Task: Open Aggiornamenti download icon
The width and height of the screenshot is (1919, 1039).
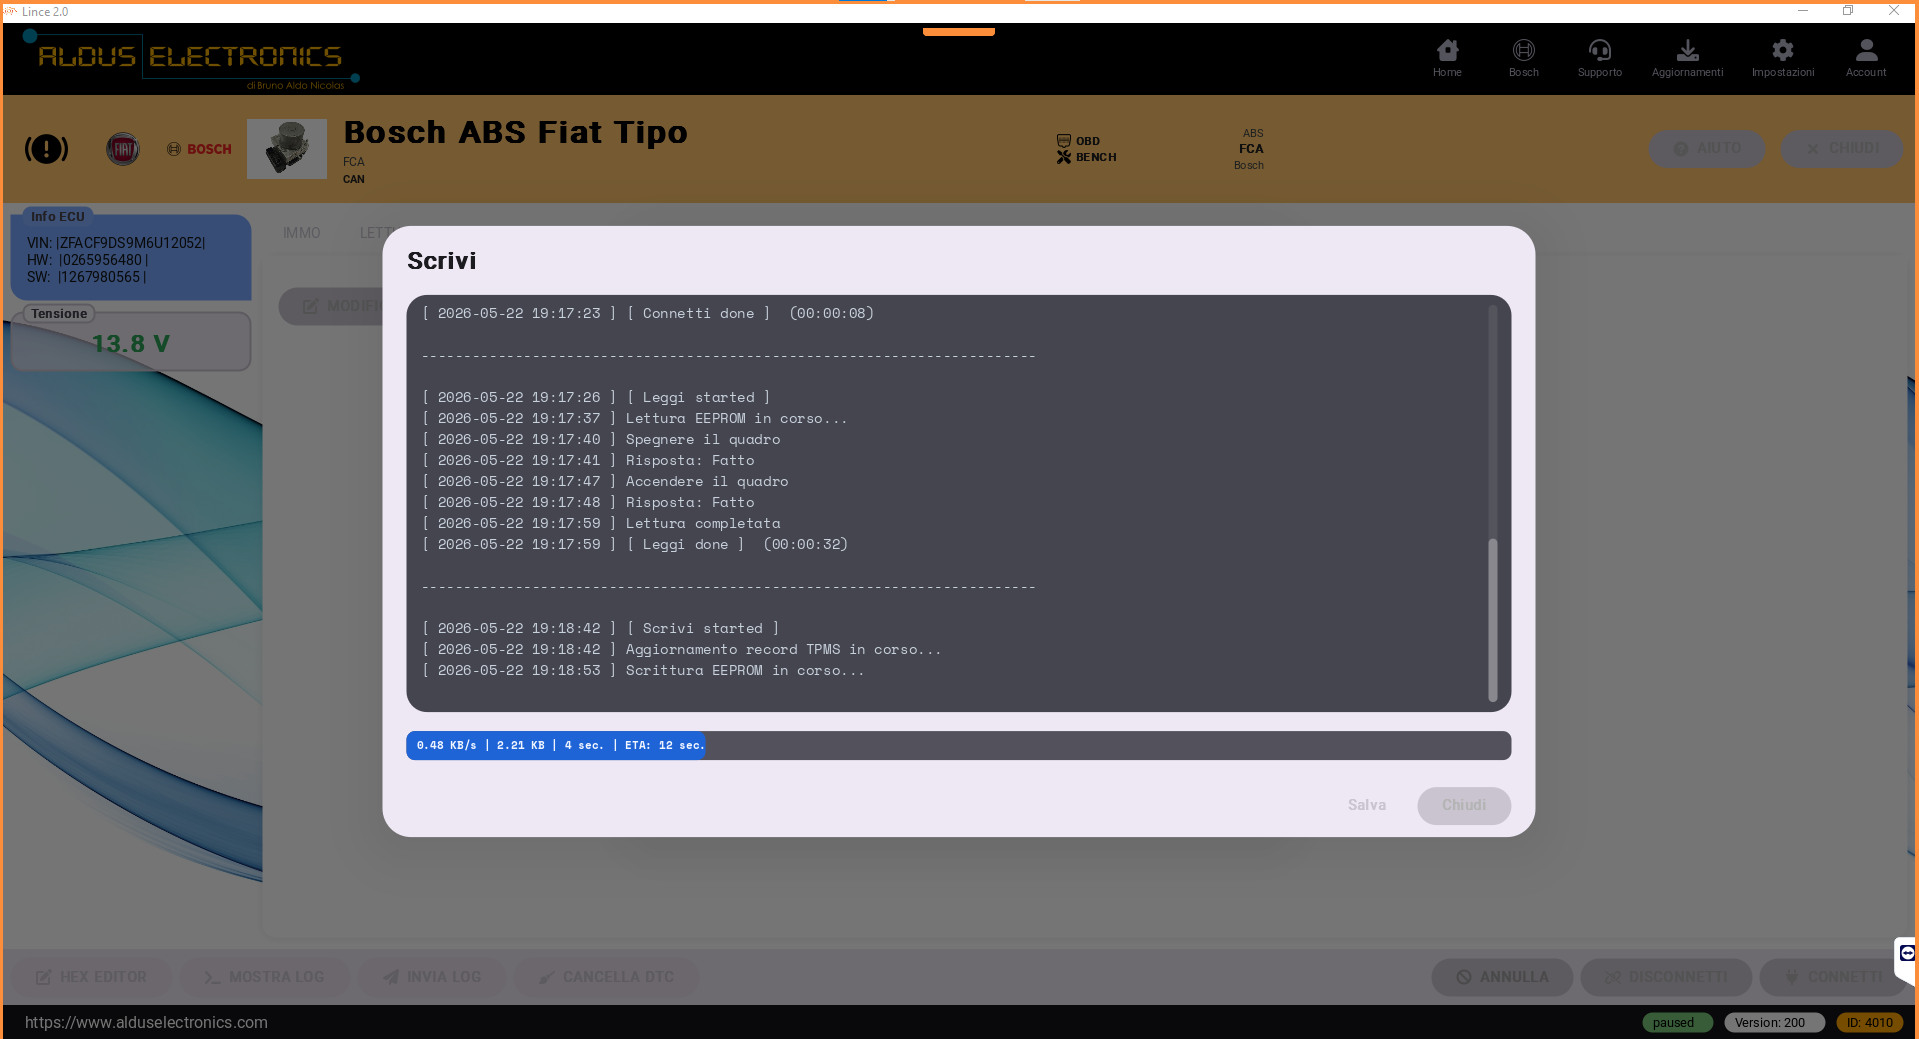Action: [x=1687, y=58]
